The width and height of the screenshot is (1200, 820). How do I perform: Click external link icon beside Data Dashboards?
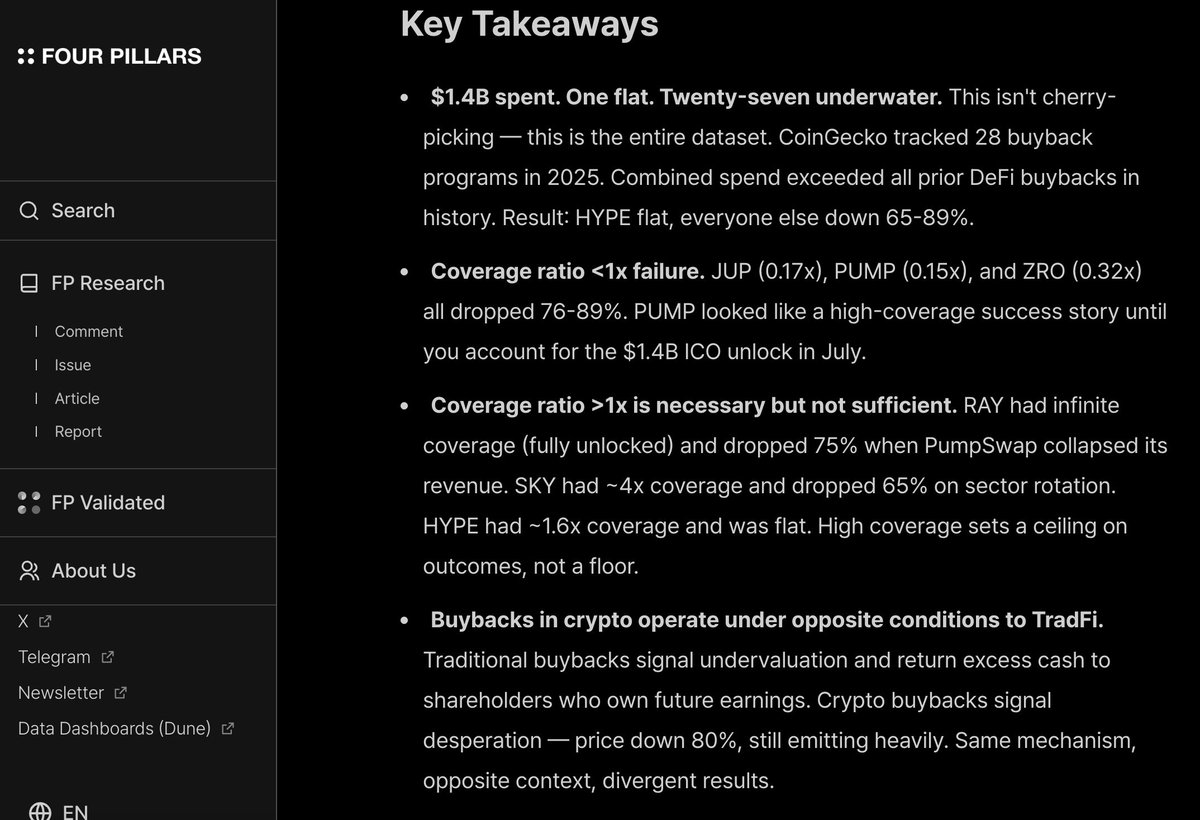click(228, 729)
